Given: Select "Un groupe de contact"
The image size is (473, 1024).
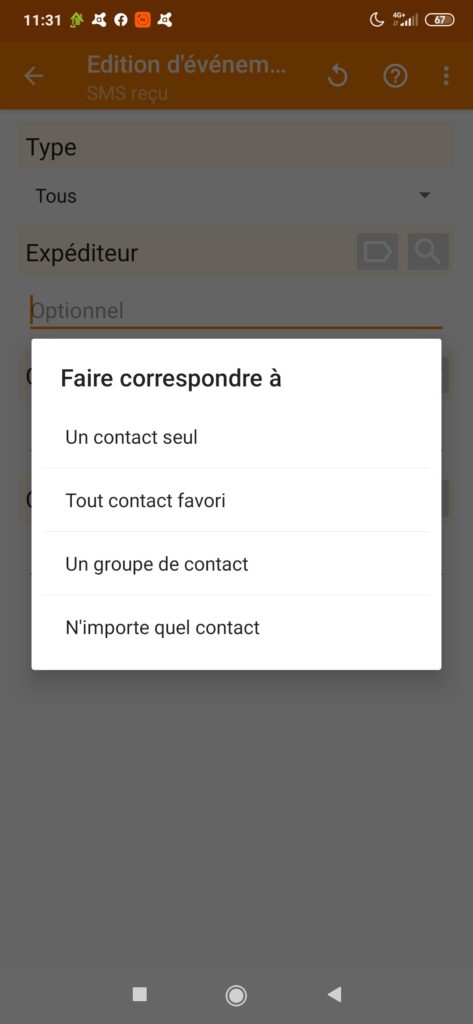Looking at the screenshot, I should point(236,564).
